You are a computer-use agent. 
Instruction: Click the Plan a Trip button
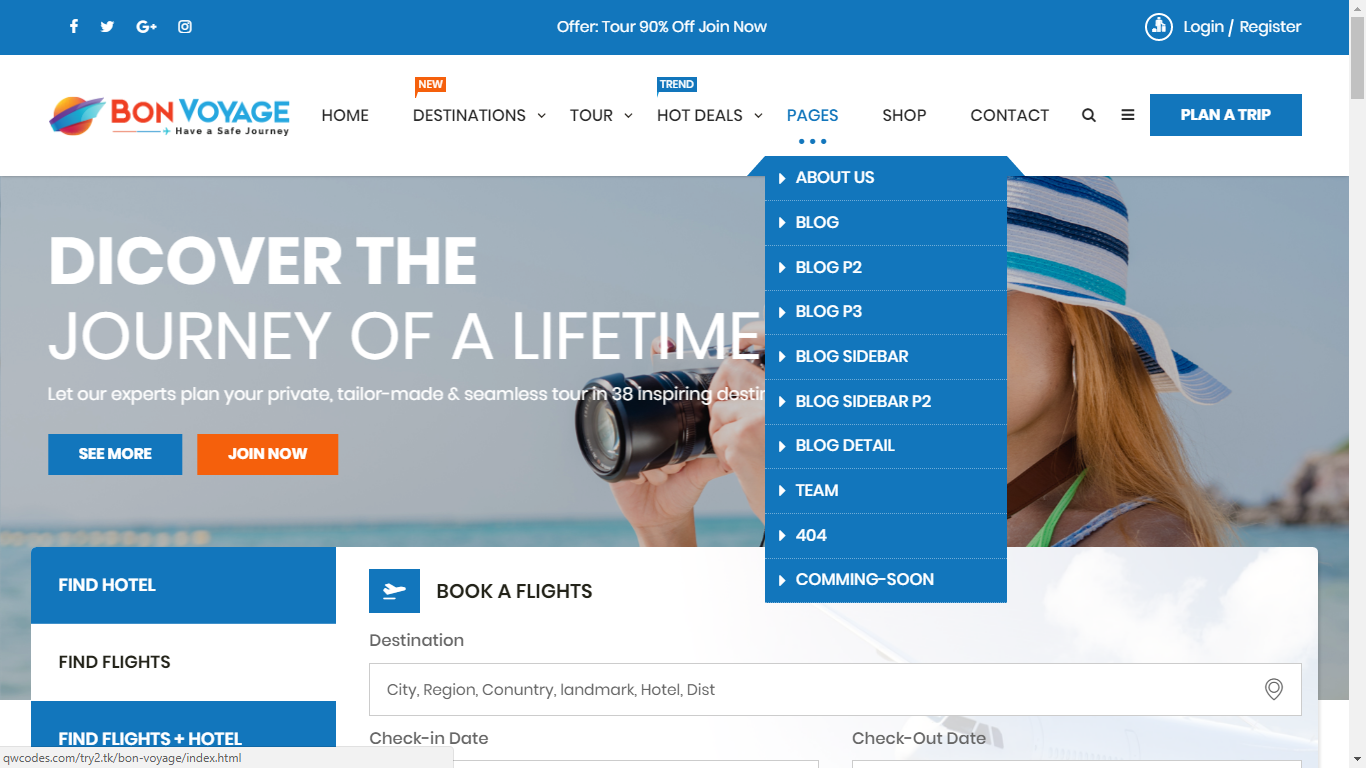1225,115
